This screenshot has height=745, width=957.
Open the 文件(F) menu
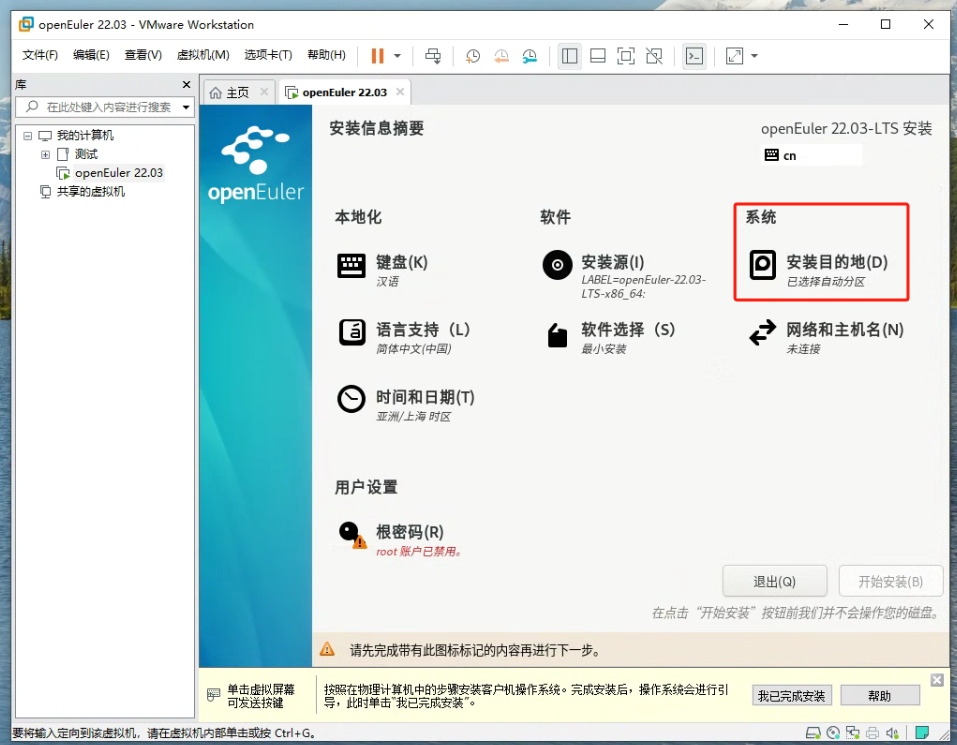pos(40,55)
